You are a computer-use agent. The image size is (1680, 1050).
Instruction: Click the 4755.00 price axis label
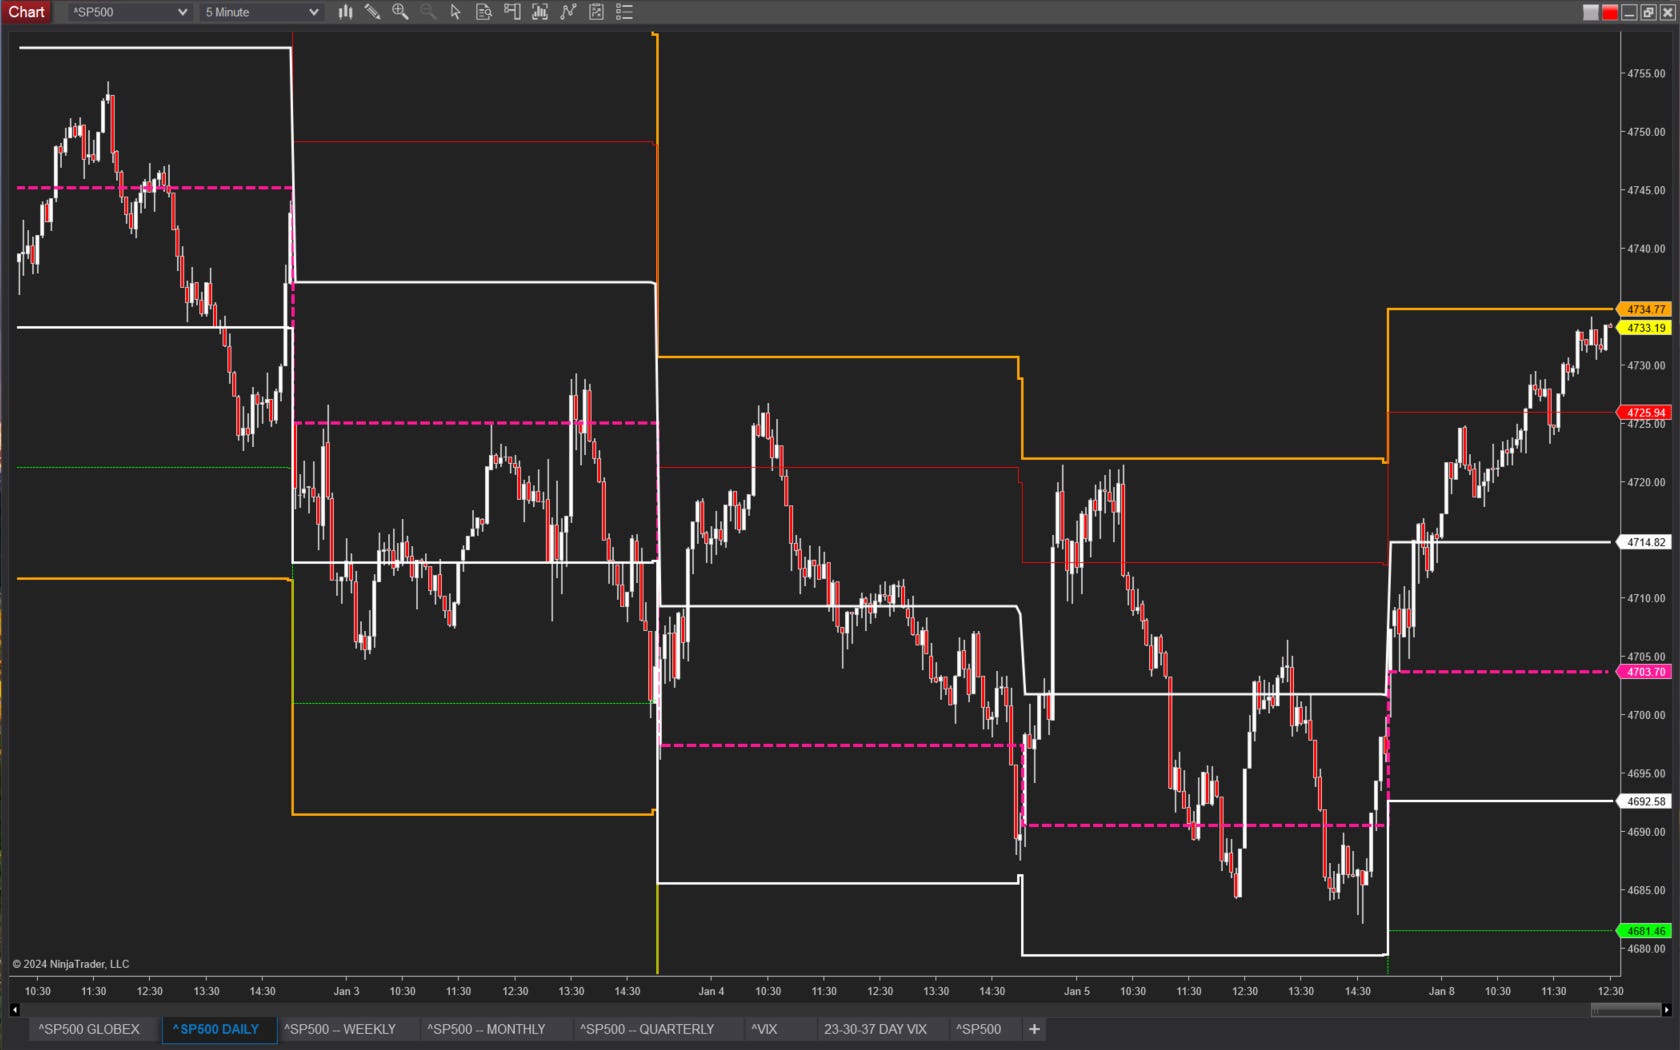[1646, 74]
